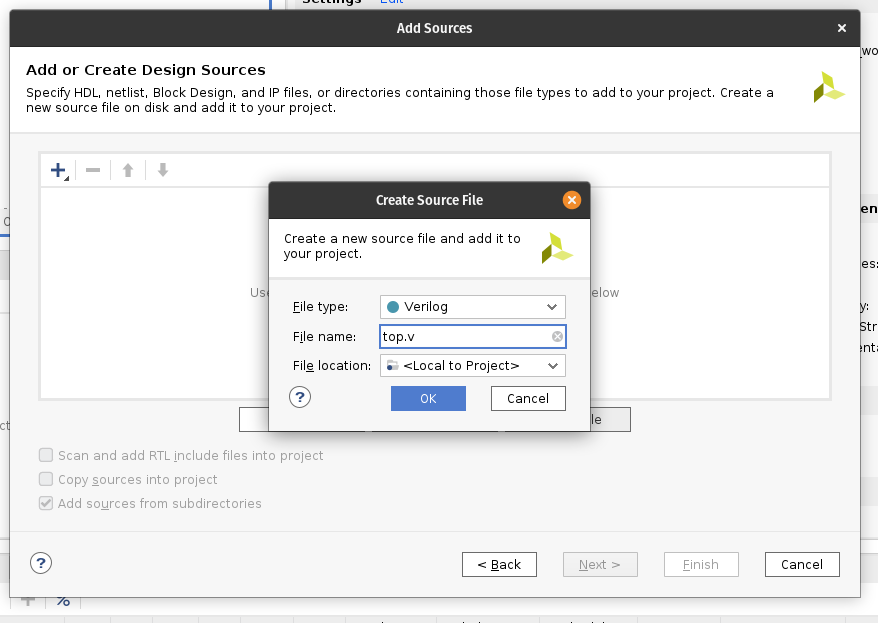
Task: Close the Create Source File dialog
Action: (x=572, y=200)
